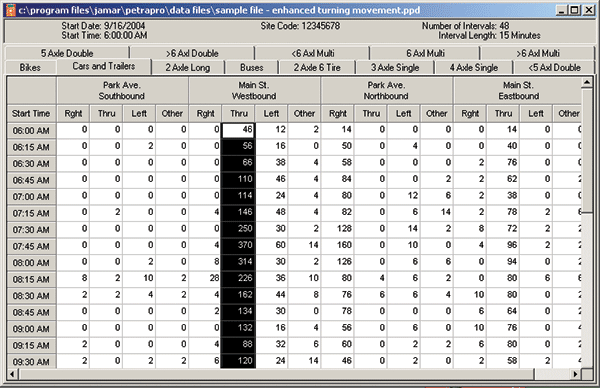Click the Northbound Left column header

404,113
